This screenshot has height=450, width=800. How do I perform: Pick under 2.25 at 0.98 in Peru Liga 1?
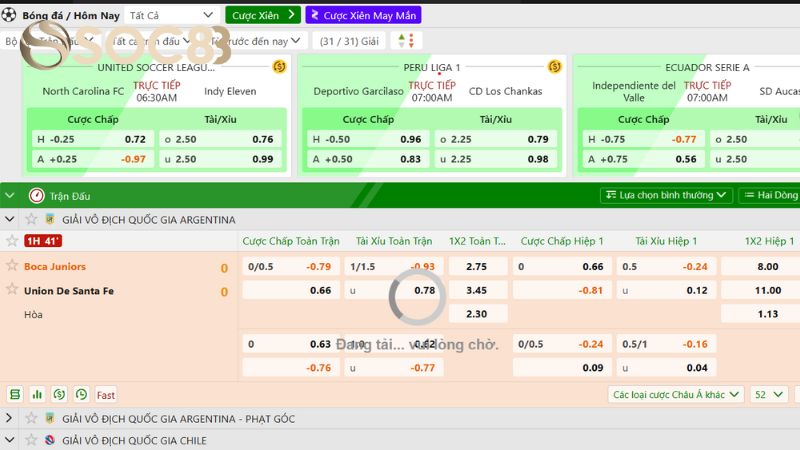[496, 159]
